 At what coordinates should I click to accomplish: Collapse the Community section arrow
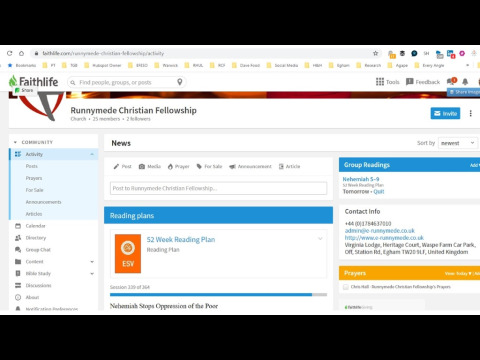15,142
